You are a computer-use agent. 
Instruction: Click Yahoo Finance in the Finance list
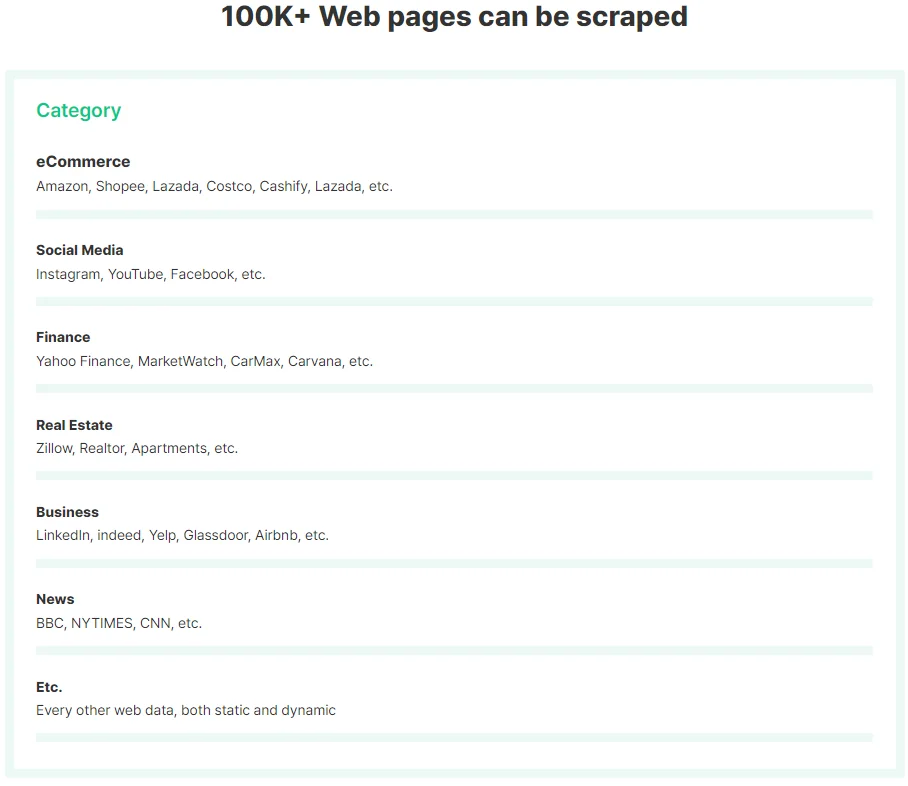84,361
